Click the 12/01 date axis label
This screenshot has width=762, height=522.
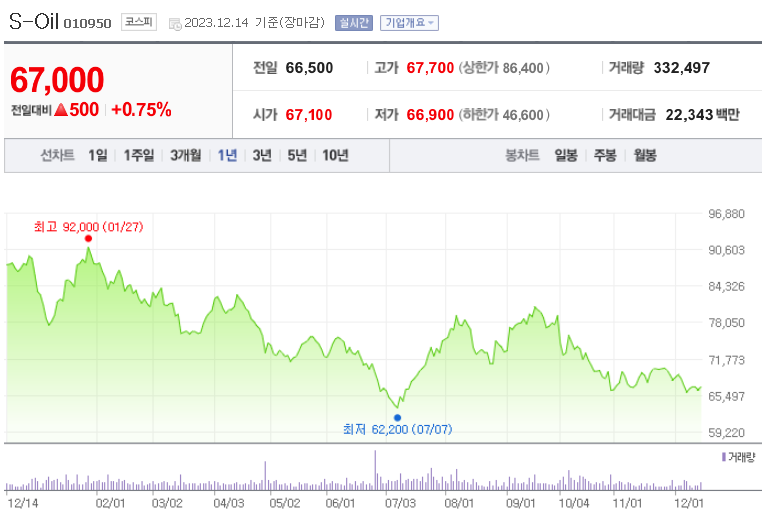pos(689,503)
